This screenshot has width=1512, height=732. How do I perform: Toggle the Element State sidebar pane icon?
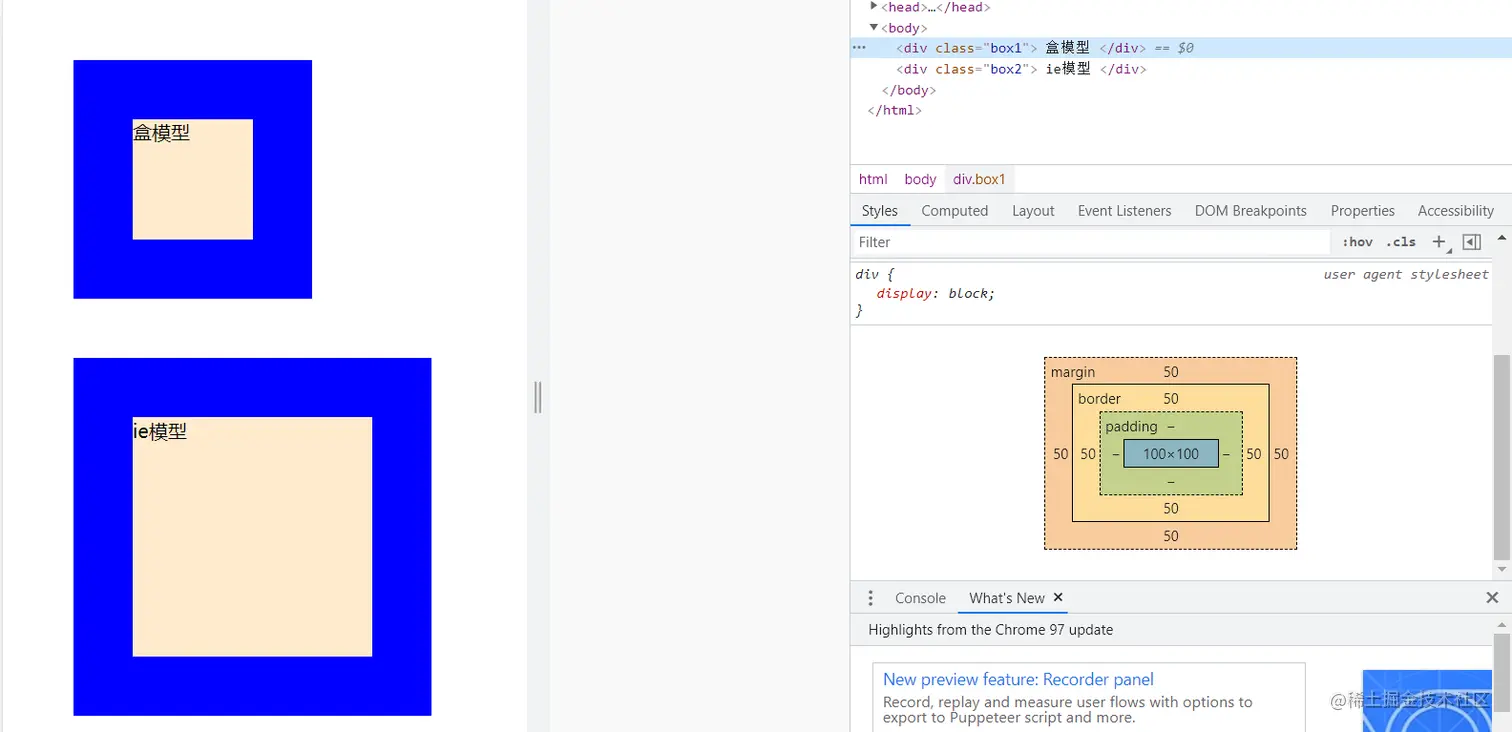[x=1471, y=241]
